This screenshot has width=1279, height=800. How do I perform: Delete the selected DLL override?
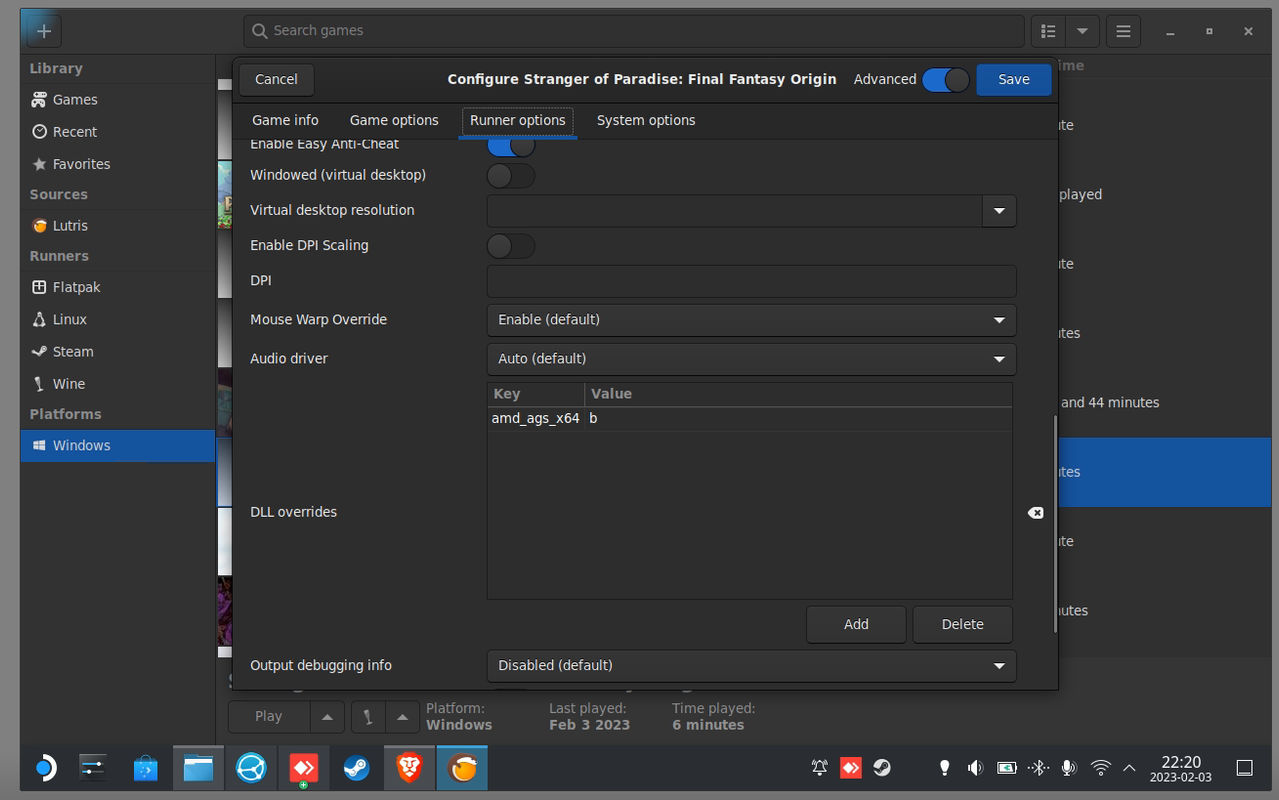pos(962,624)
